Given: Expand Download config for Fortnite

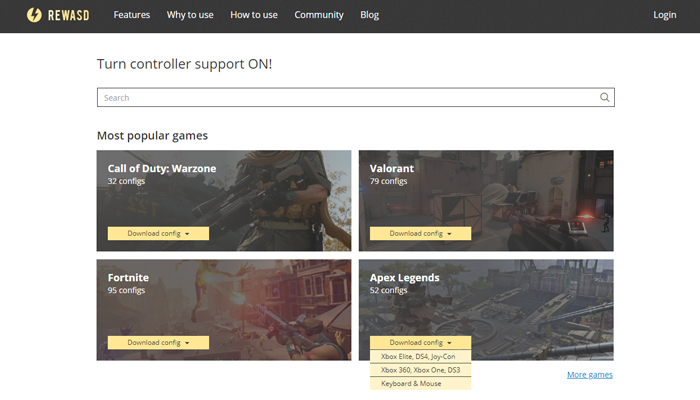Looking at the screenshot, I should pos(158,342).
